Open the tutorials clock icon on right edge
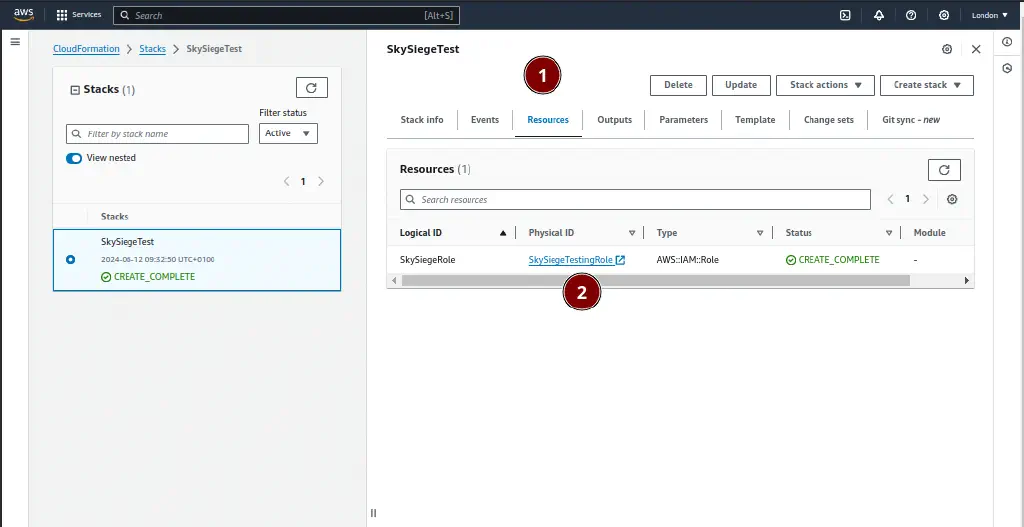 coord(1007,68)
